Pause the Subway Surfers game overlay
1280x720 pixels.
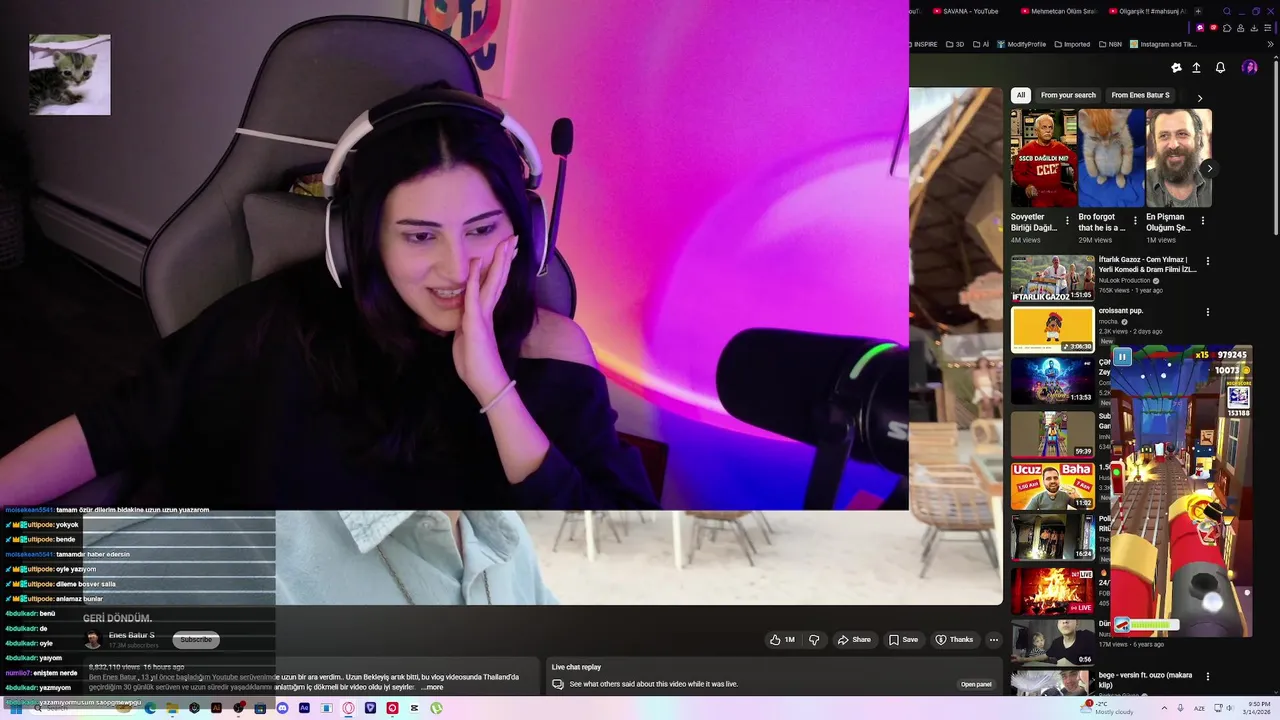[1122, 357]
